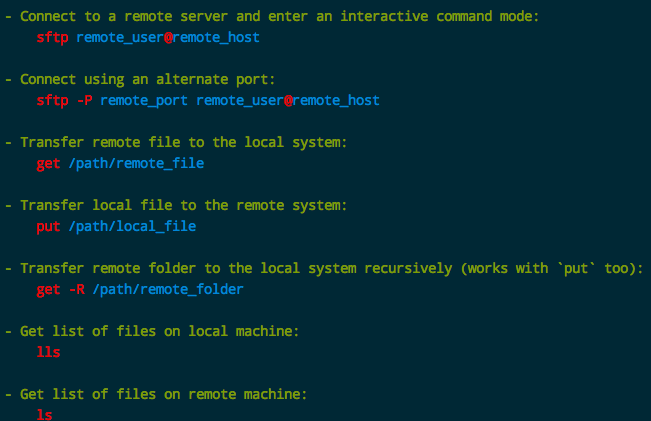Click the 'Transfer remote folder' description line

pos(332,268)
